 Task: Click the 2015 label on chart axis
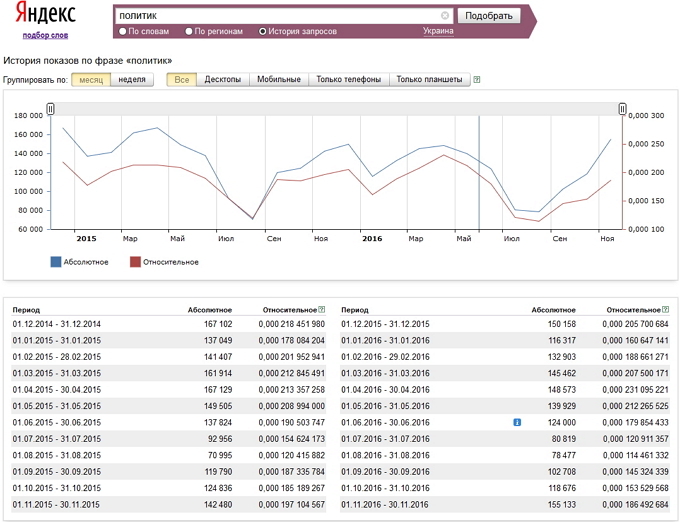click(x=86, y=238)
